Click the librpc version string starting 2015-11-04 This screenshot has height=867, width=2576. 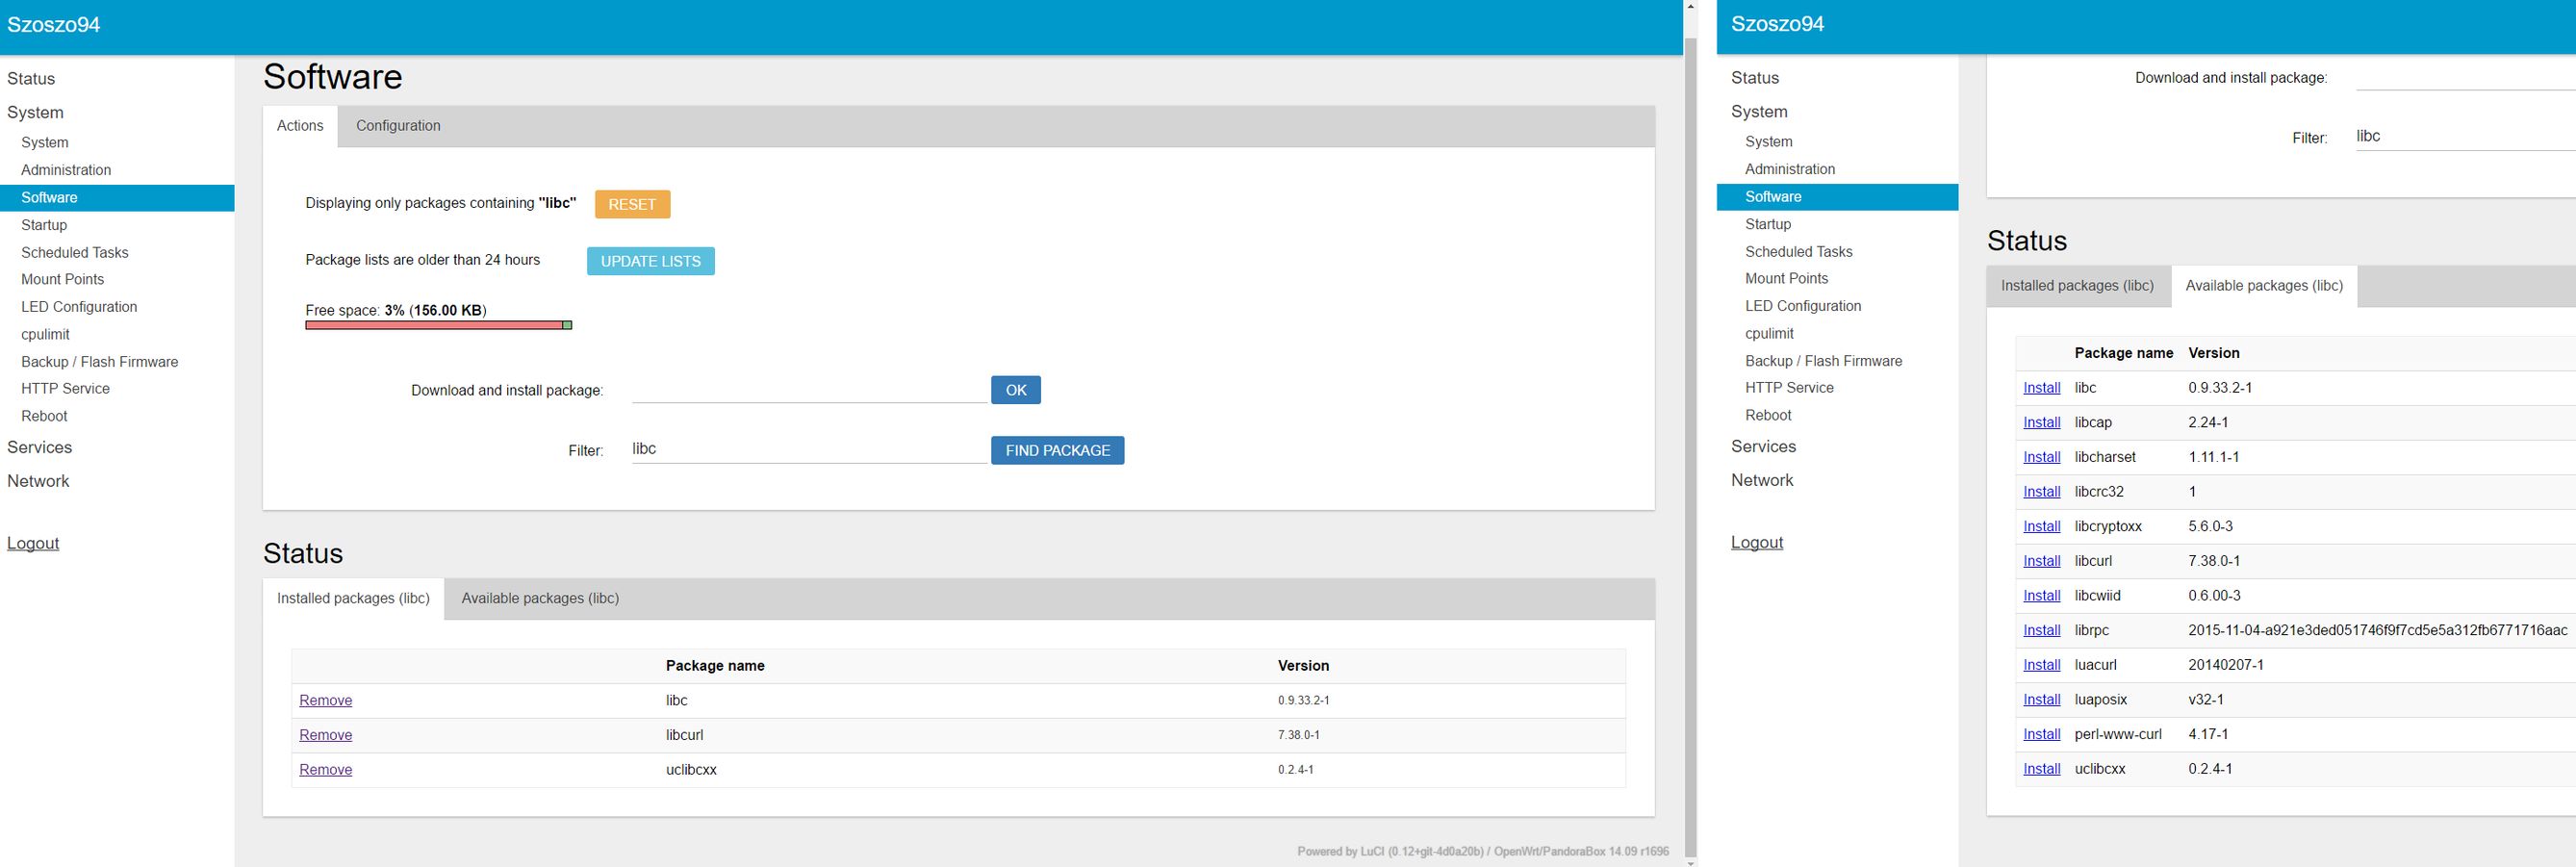2378,631
